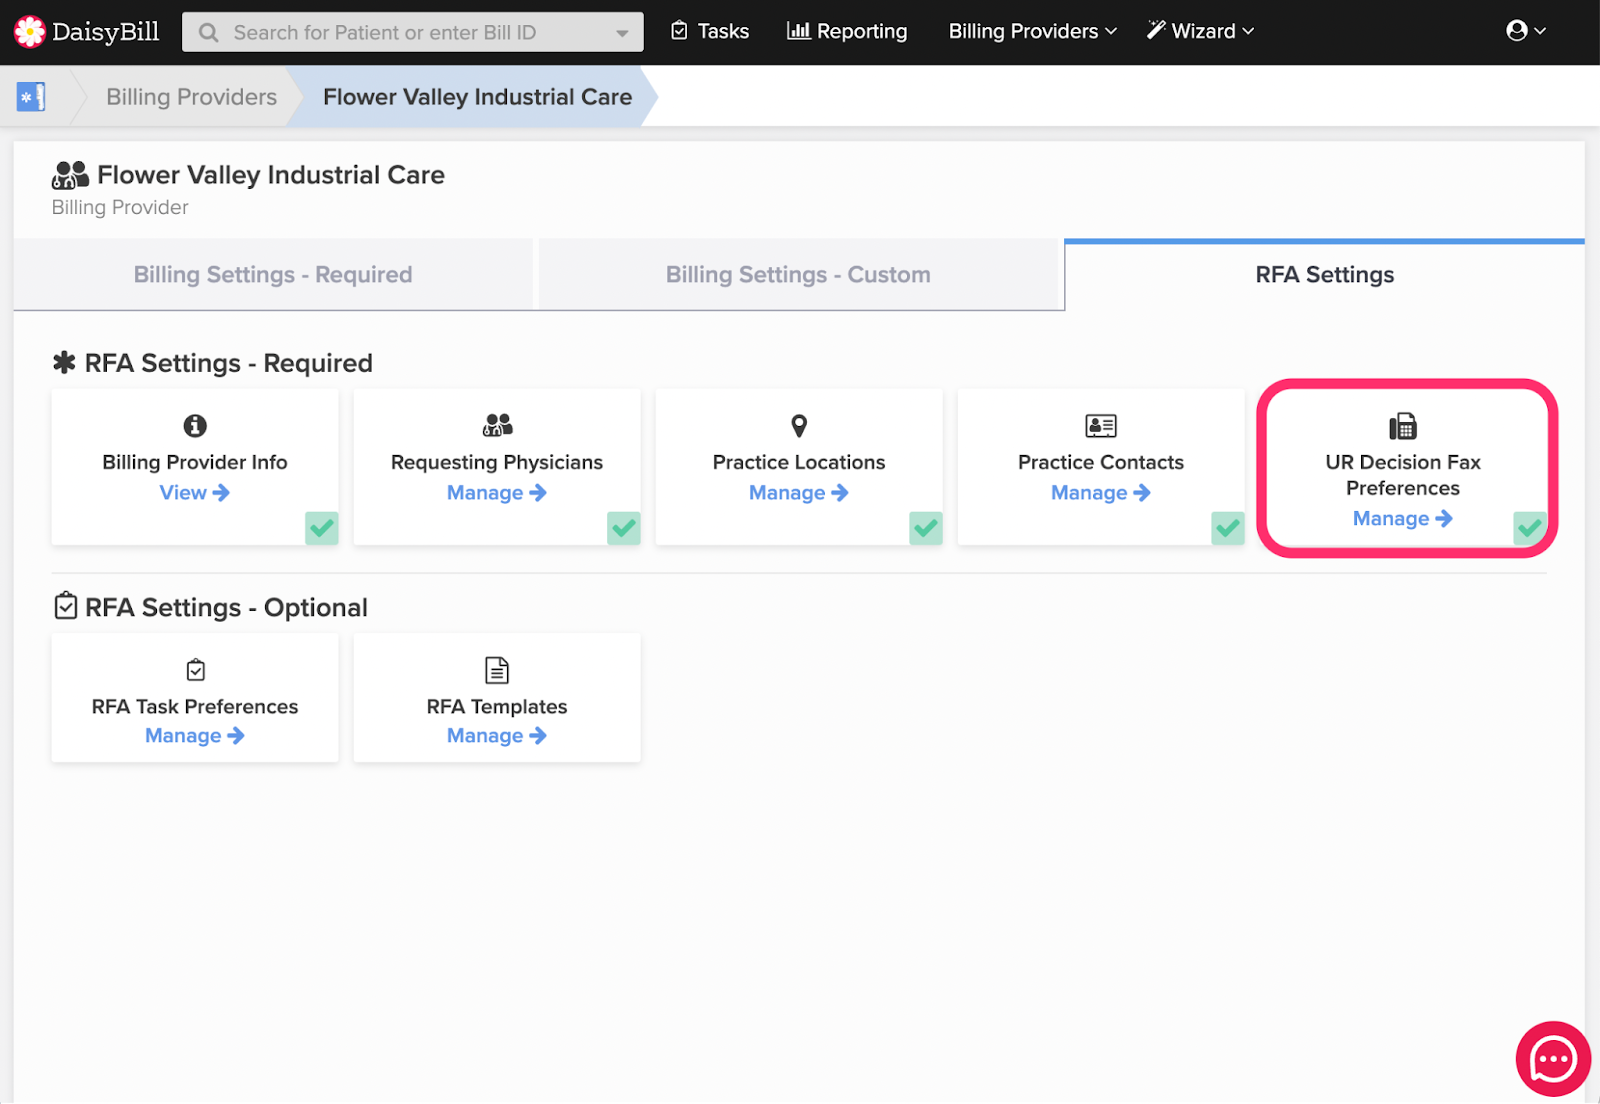Click green checkmark on Practice Locations card
Viewport: 1600px width, 1104px height.
point(926,528)
